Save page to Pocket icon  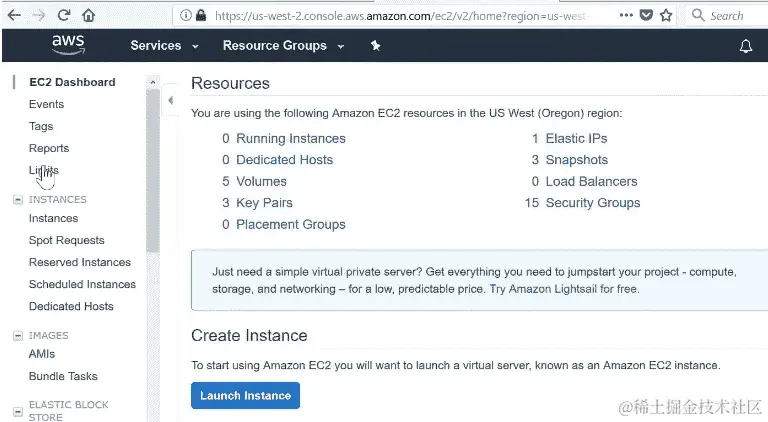pyautogui.click(x=647, y=16)
